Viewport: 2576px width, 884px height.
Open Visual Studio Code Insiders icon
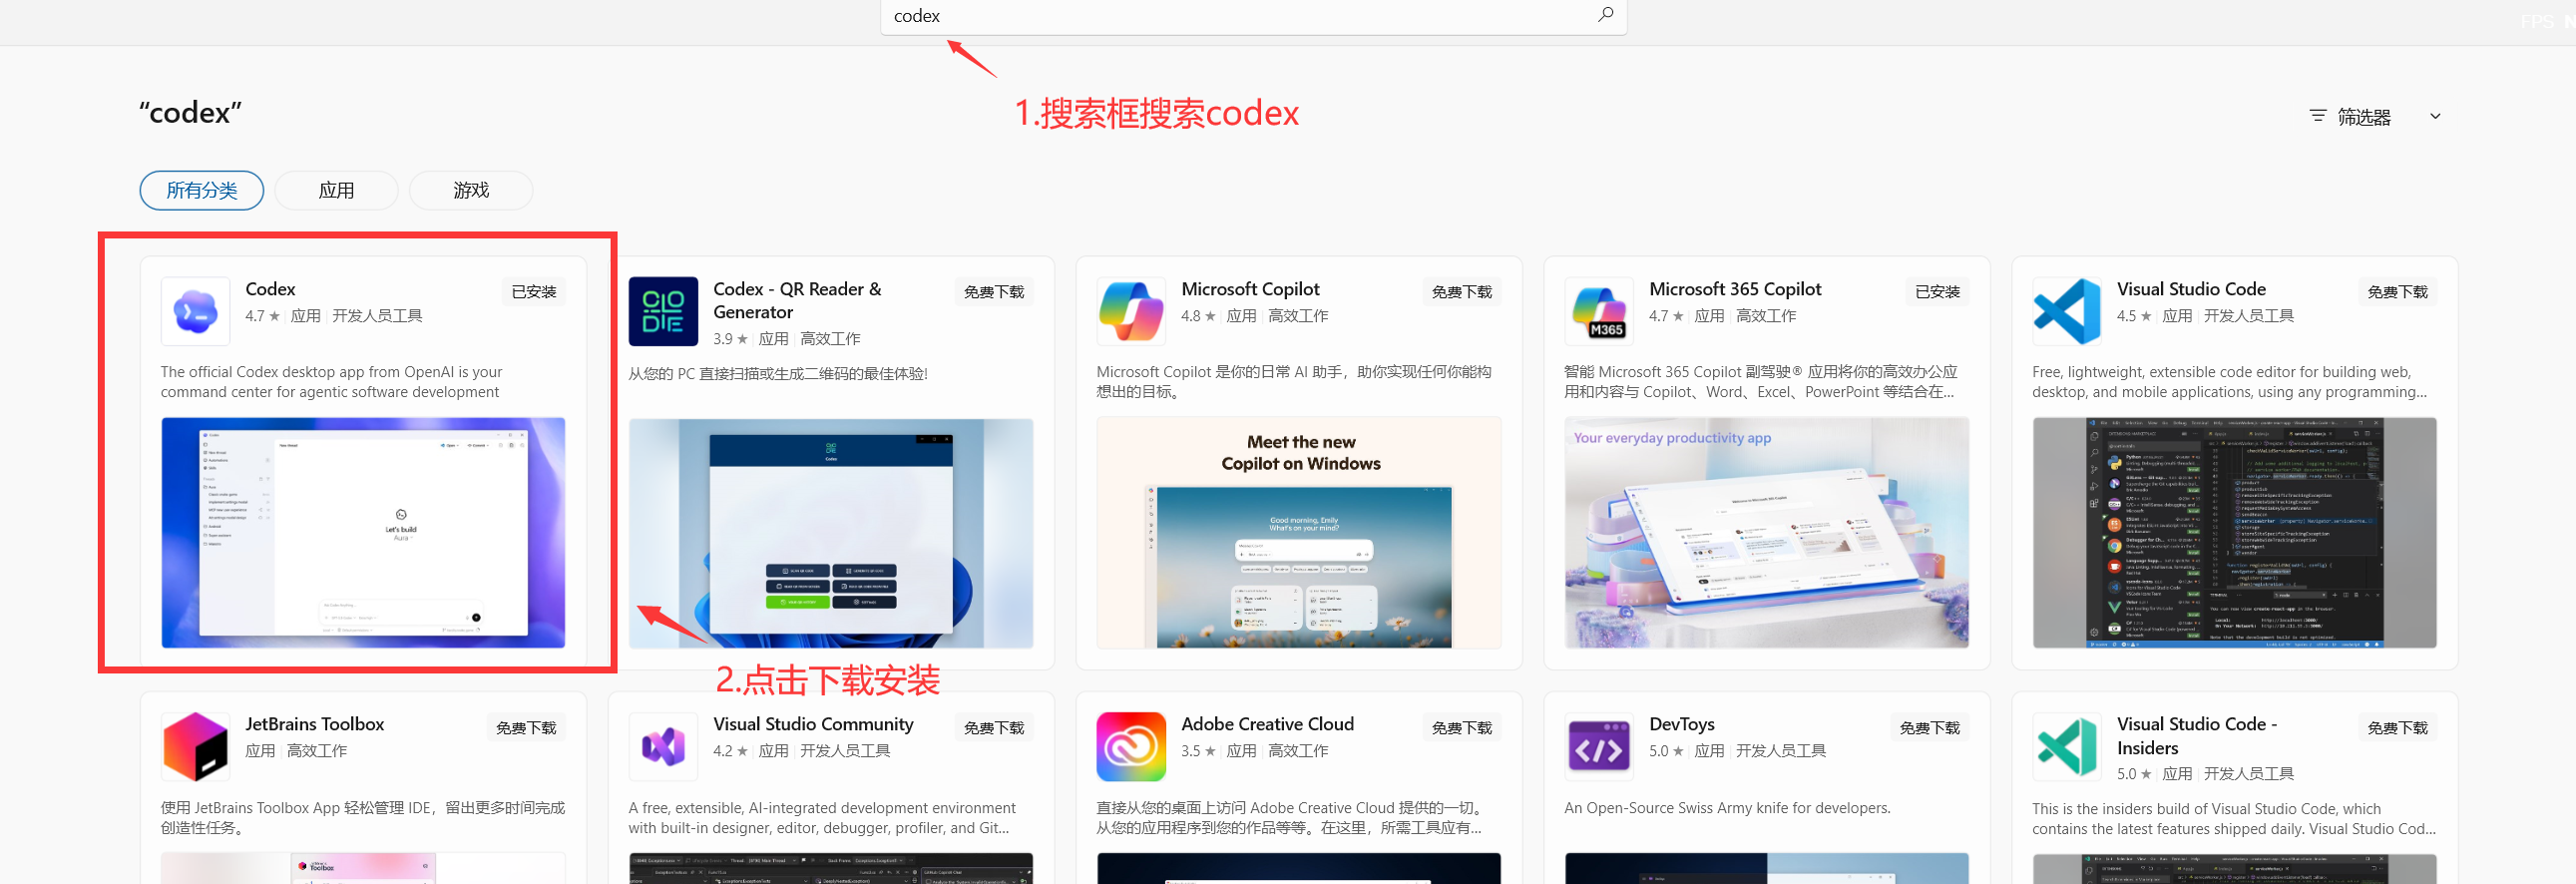tap(2067, 747)
